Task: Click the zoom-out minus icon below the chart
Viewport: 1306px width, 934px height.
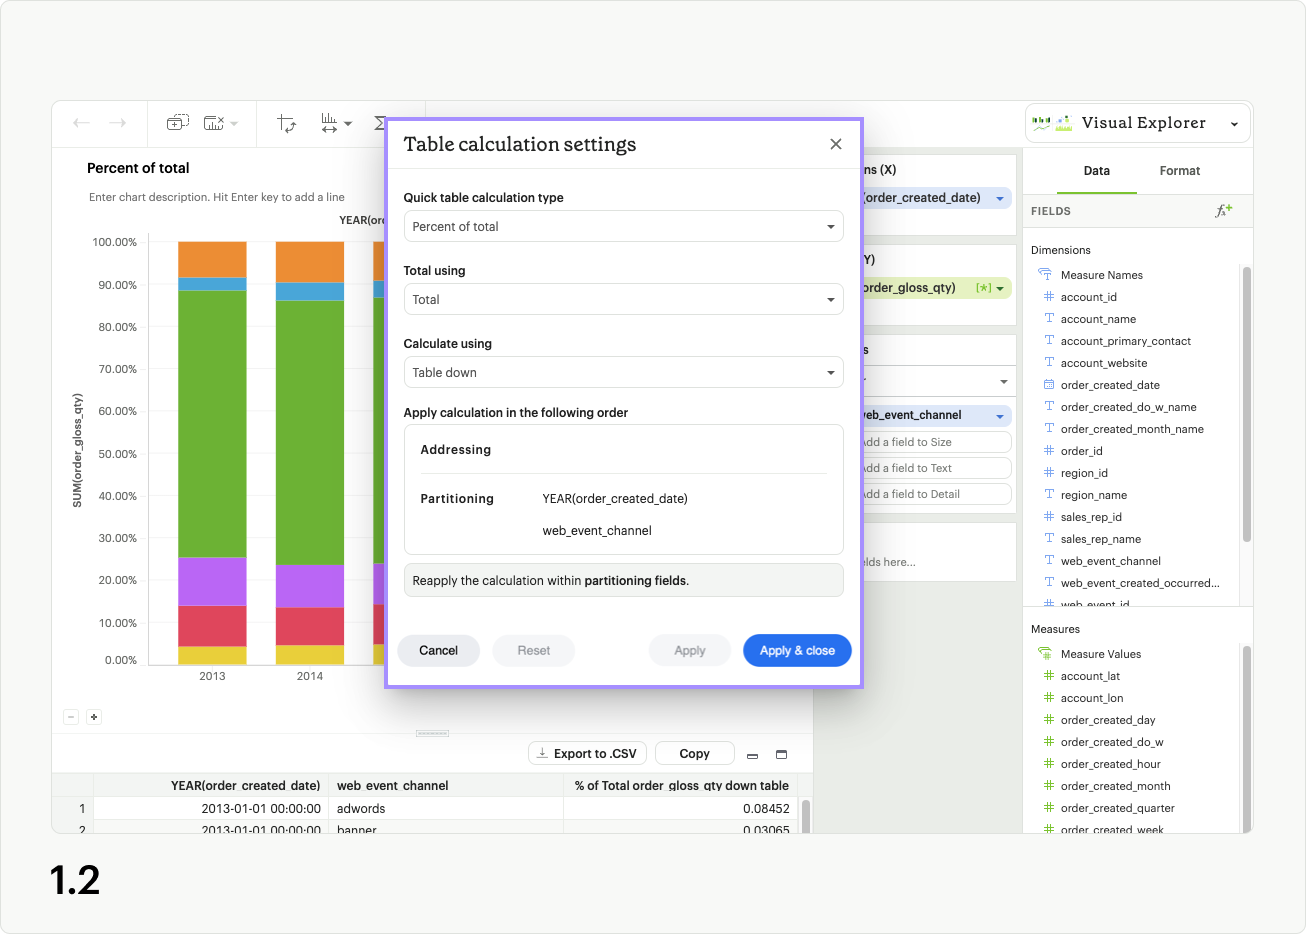Action: (x=70, y=717)
